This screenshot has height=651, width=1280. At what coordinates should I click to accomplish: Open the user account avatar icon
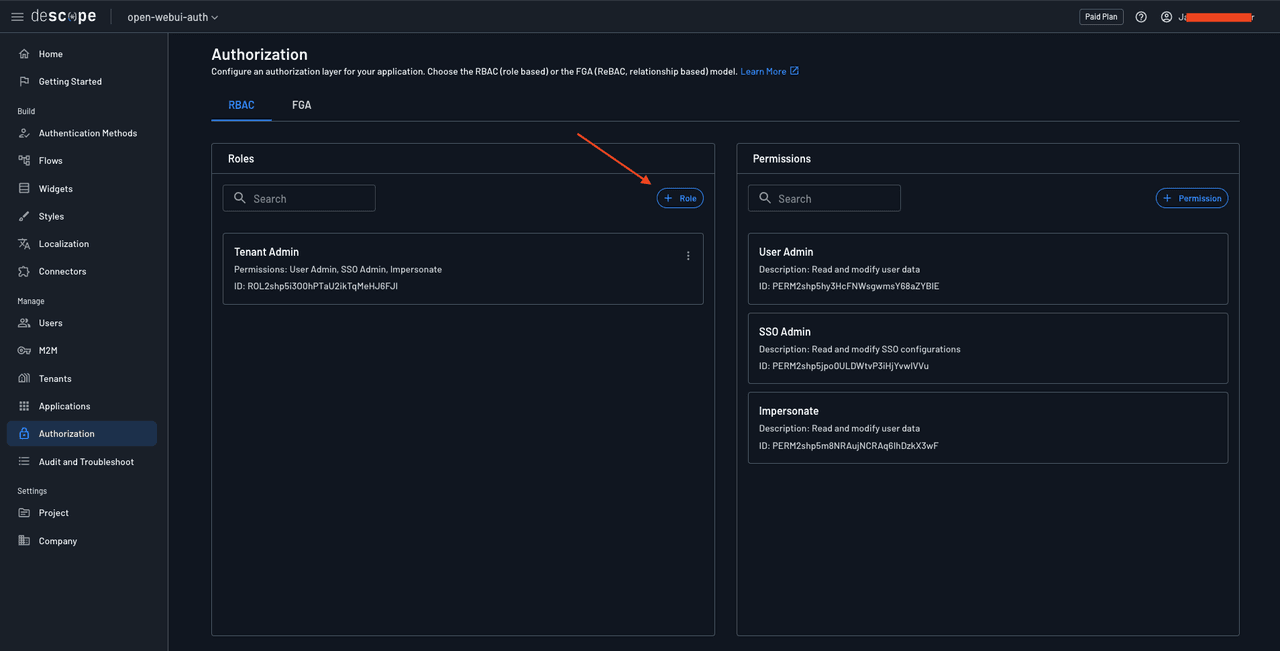1166,17
